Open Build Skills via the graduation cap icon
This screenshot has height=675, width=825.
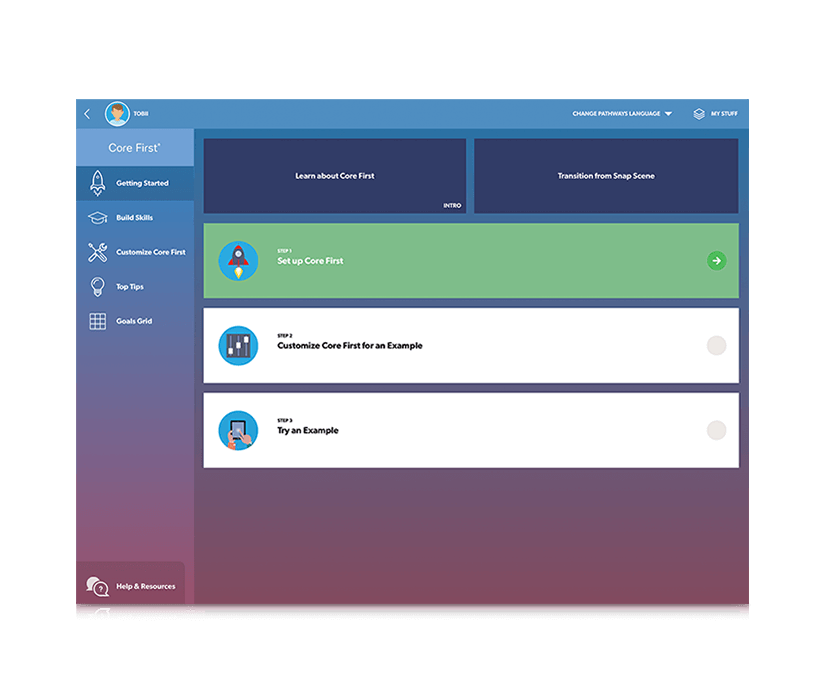(97, 217)
